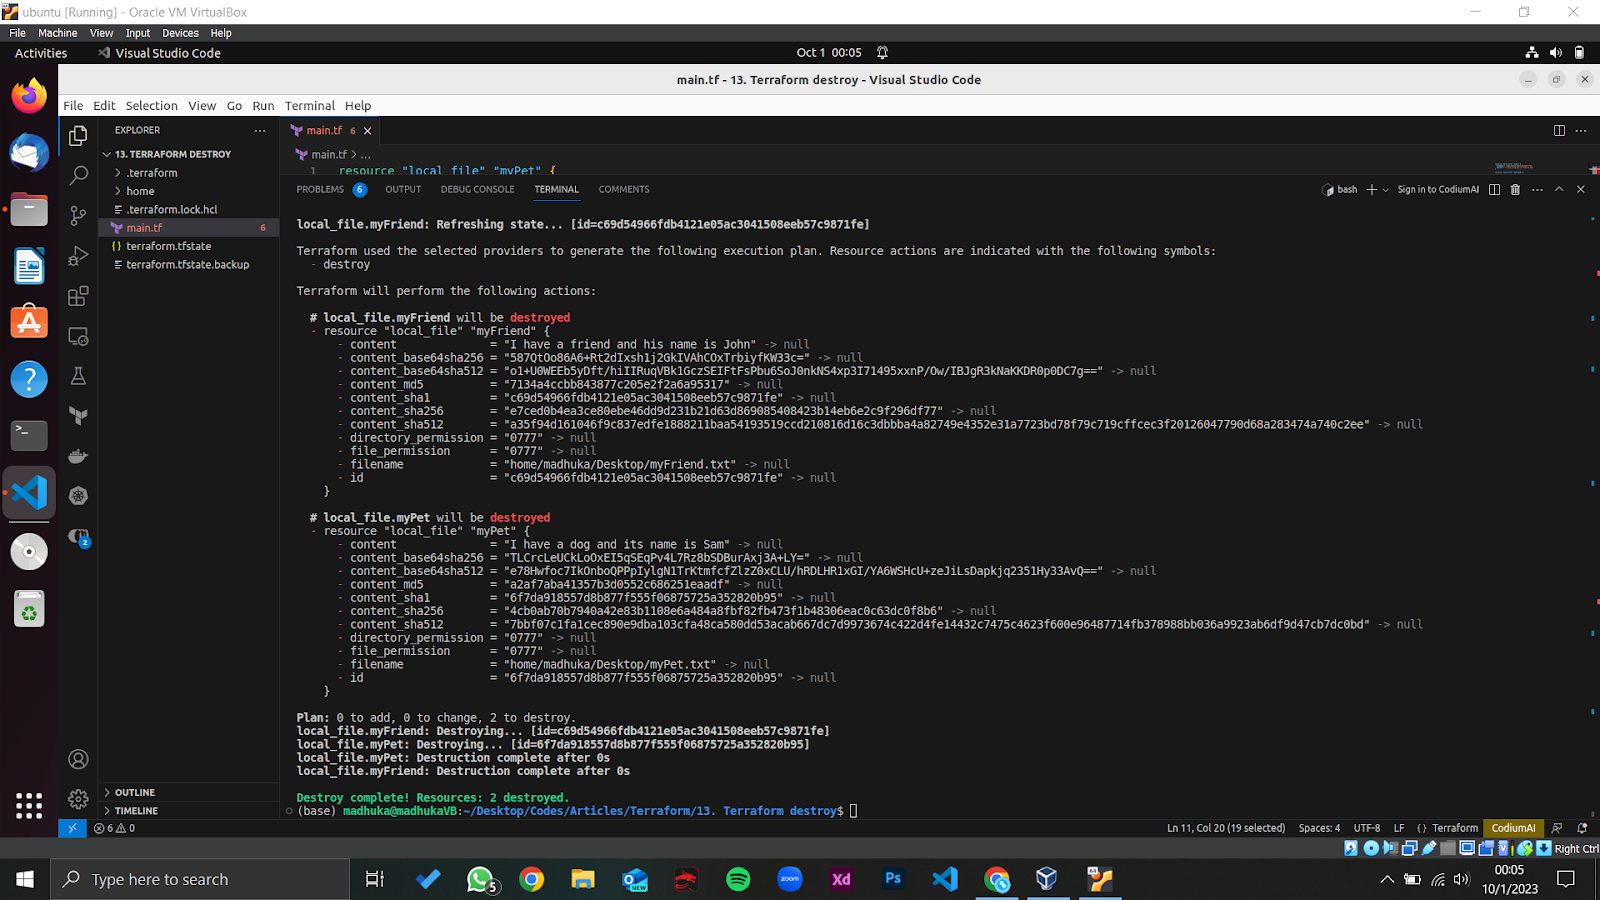This screenshot has width=1600, height=900.
Task: Open the Run menu
Action: pos(263,105)
